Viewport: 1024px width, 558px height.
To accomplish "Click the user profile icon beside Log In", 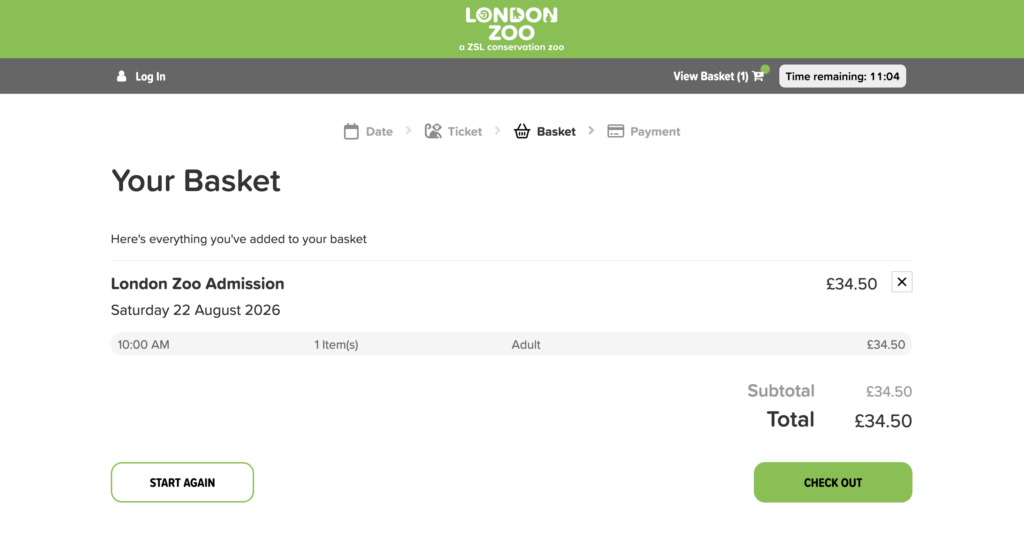I will (x=121, y=76).
